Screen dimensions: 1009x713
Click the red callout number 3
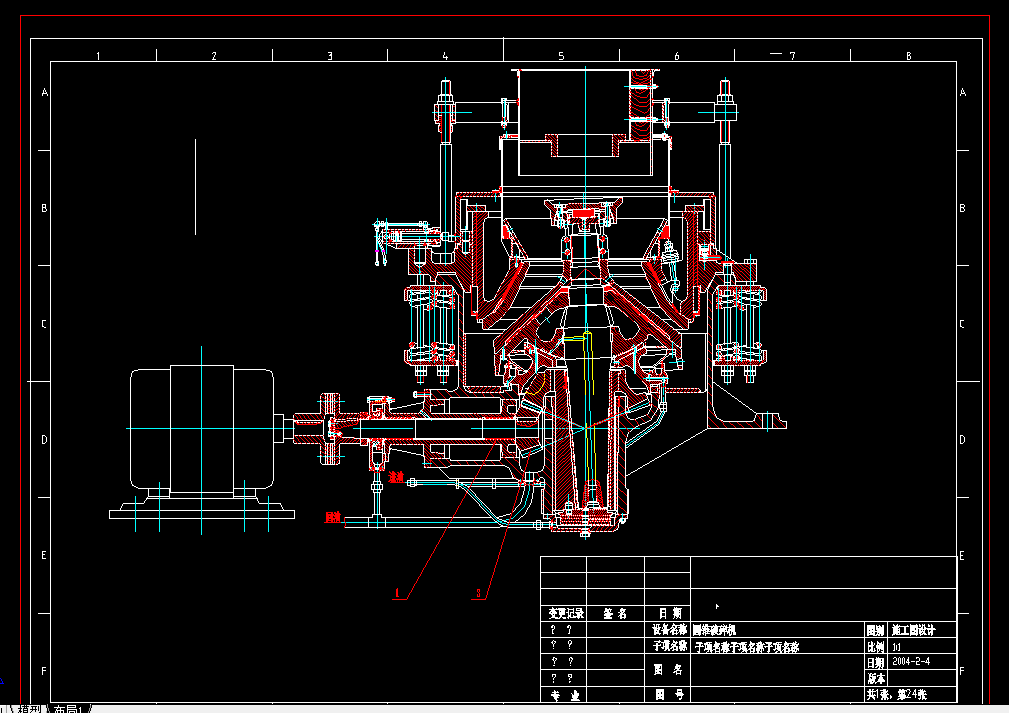(x=479, y=593)
